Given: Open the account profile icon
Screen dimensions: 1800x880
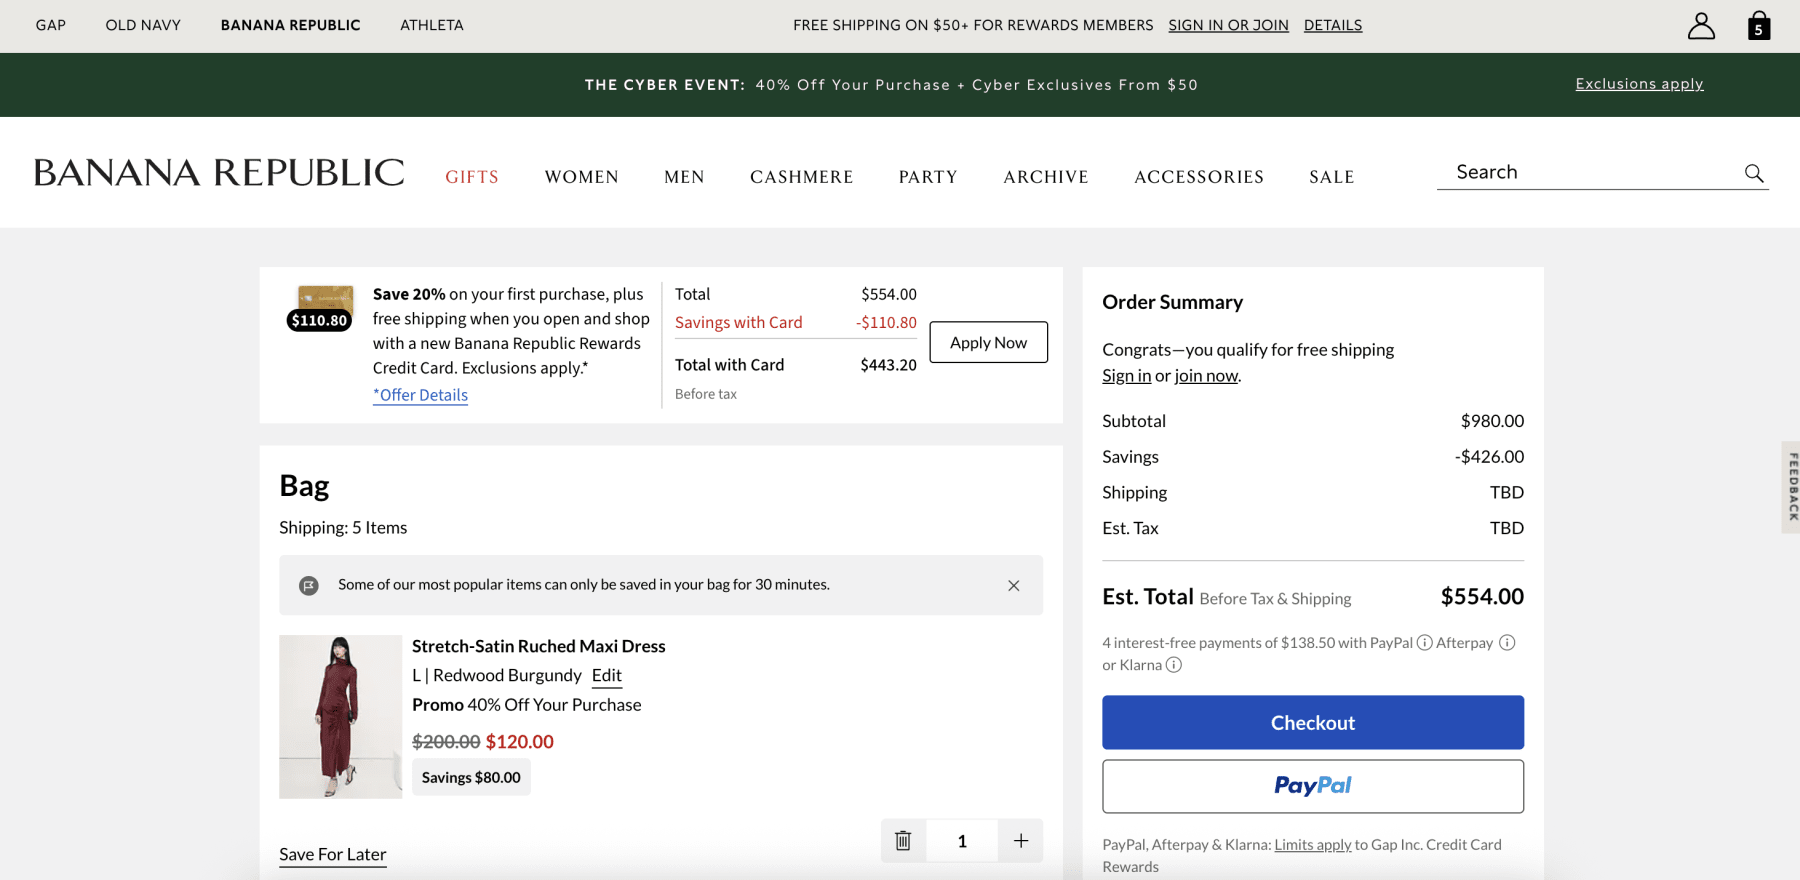Looking at the screenshot, I should tap(1701, 26).
